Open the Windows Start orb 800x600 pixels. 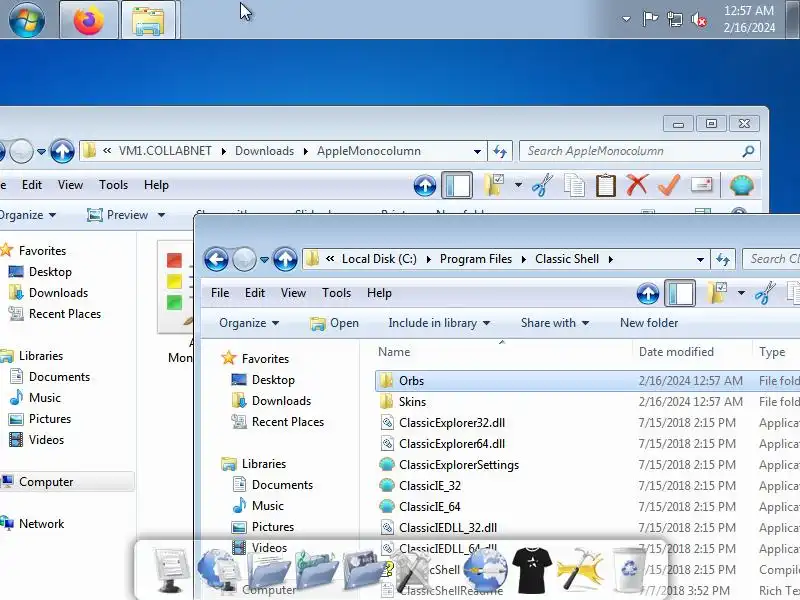[27, 19]
